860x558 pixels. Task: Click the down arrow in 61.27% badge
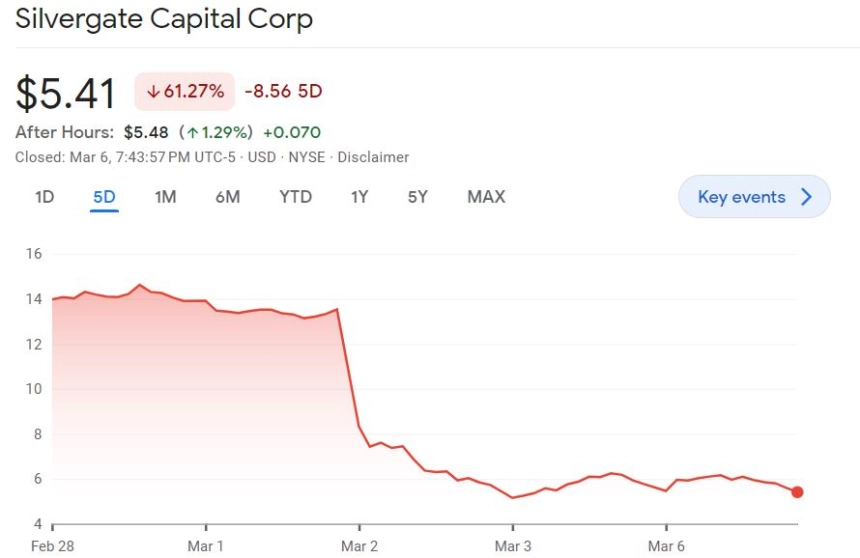[154, 91]
